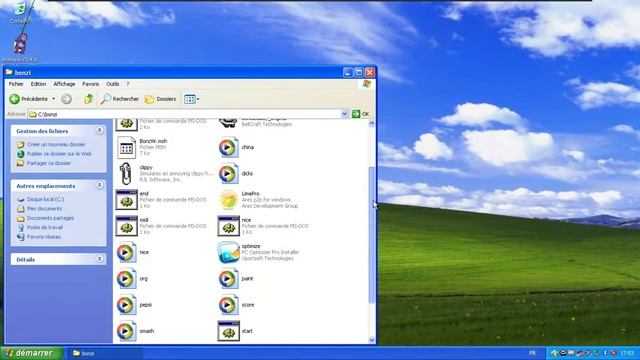The image size is (640, 360).
Task: Select the midi MS-DOS batch file icon
Action: coord(127,226)
